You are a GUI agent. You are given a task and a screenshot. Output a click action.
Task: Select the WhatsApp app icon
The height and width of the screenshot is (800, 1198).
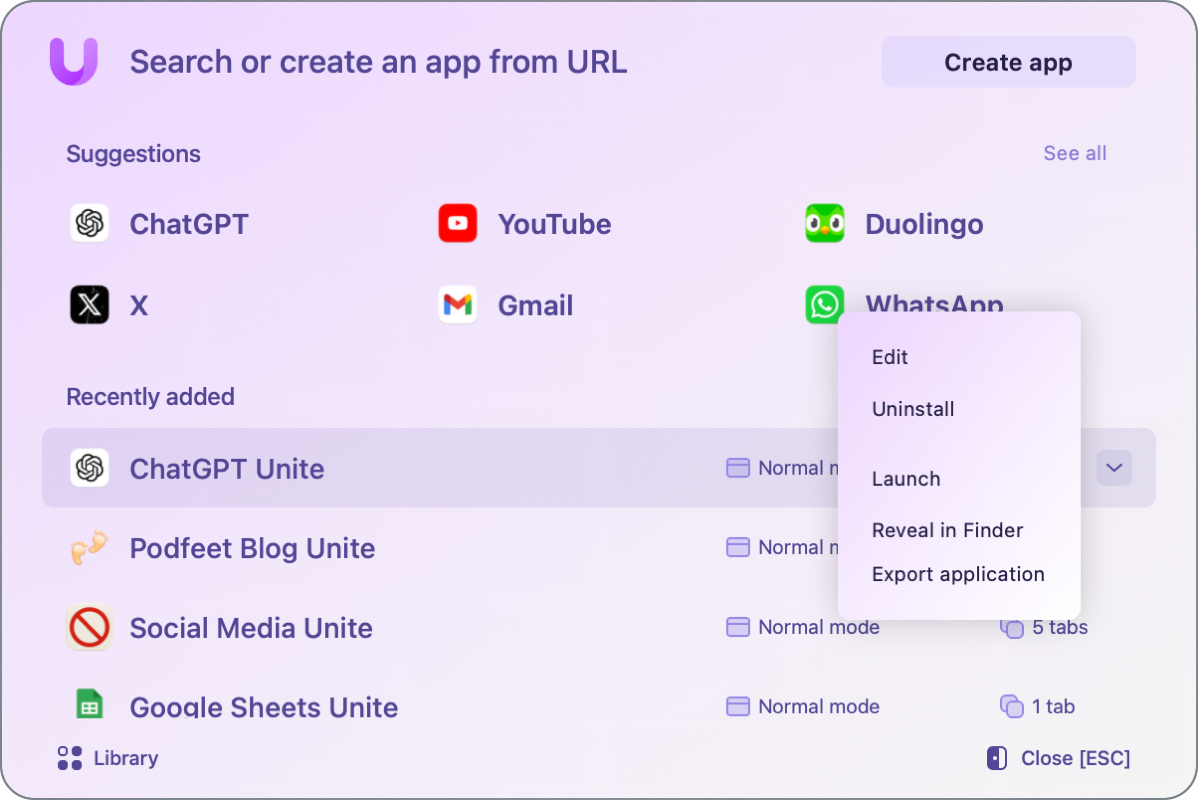click(823, 305)
